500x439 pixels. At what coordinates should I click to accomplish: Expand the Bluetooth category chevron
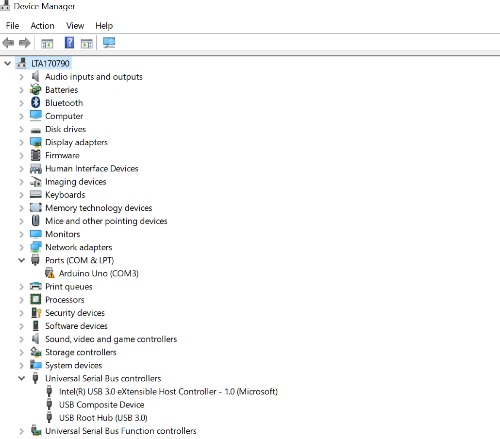point(21,103)
